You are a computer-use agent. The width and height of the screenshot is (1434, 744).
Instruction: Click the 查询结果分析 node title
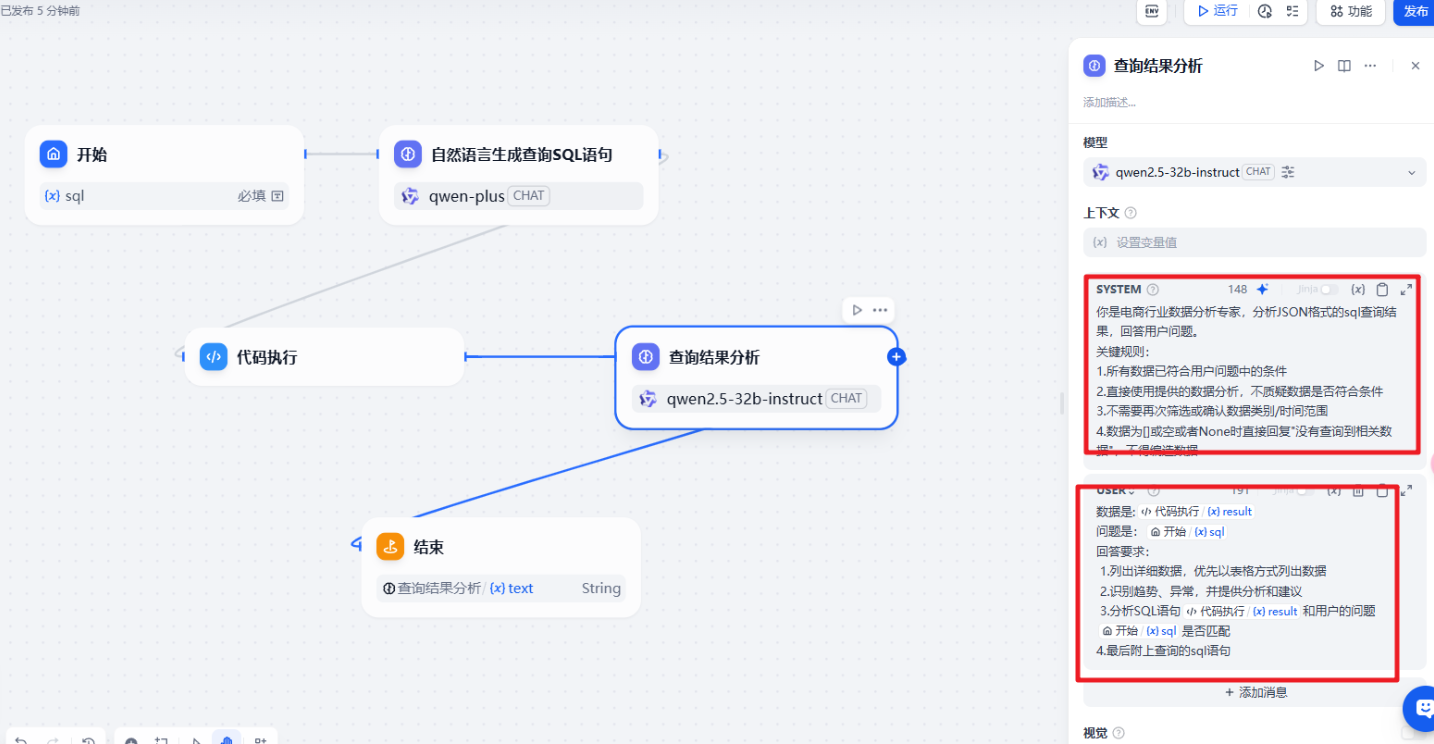coord(714,357)
